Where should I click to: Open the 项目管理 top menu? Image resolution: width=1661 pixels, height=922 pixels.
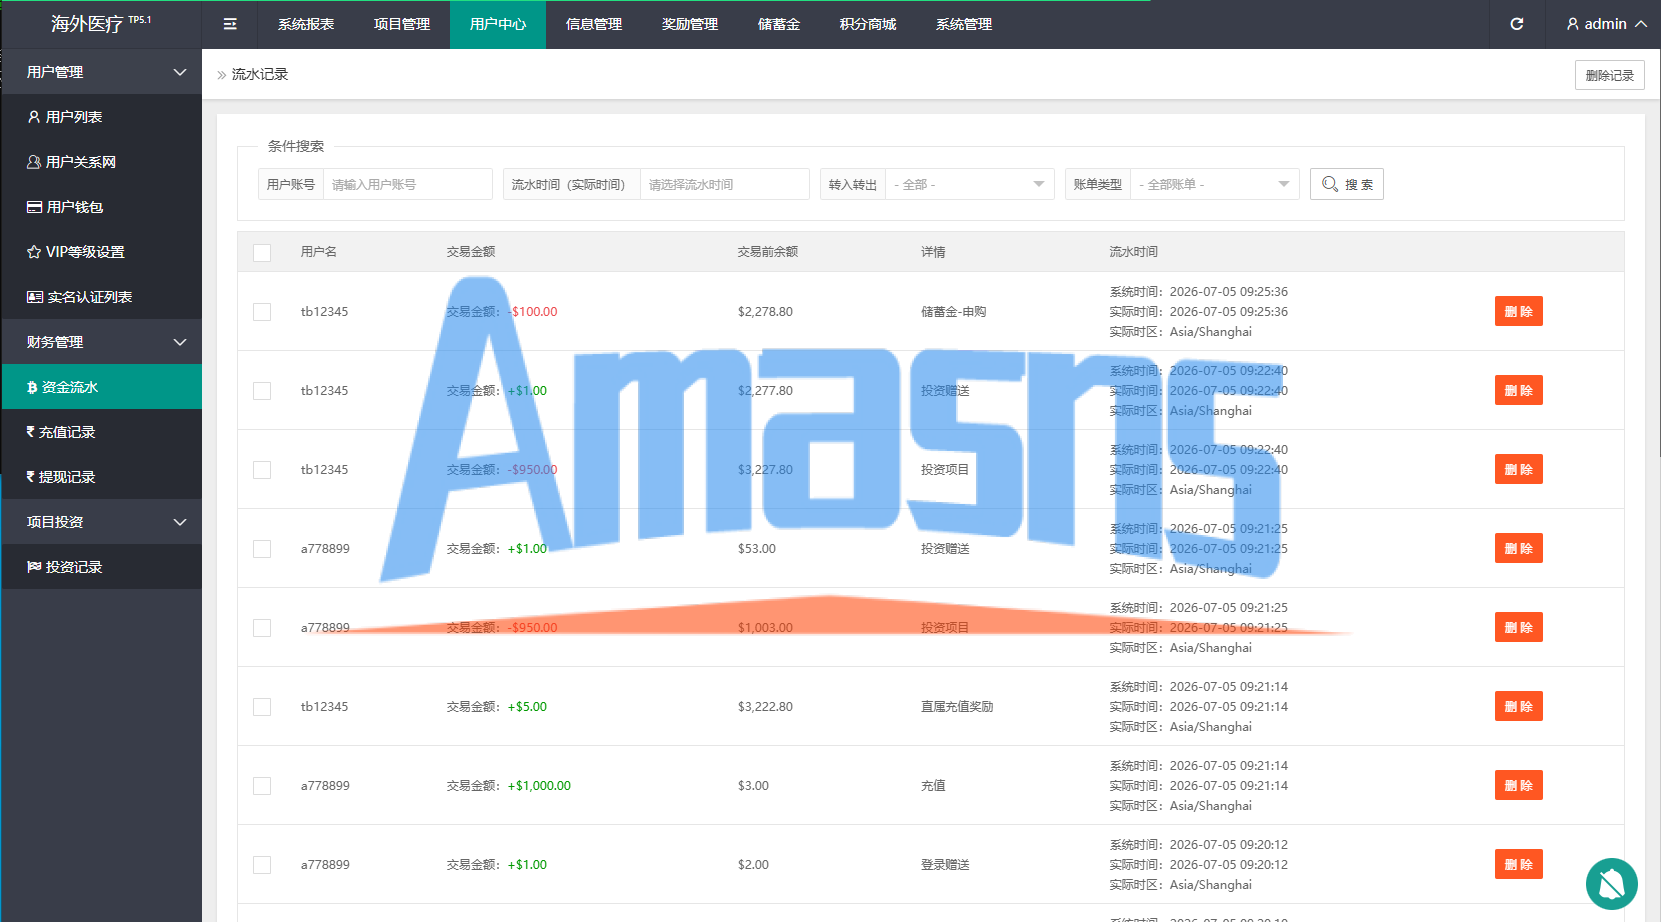pyautogui.click(x=402, y=24)
